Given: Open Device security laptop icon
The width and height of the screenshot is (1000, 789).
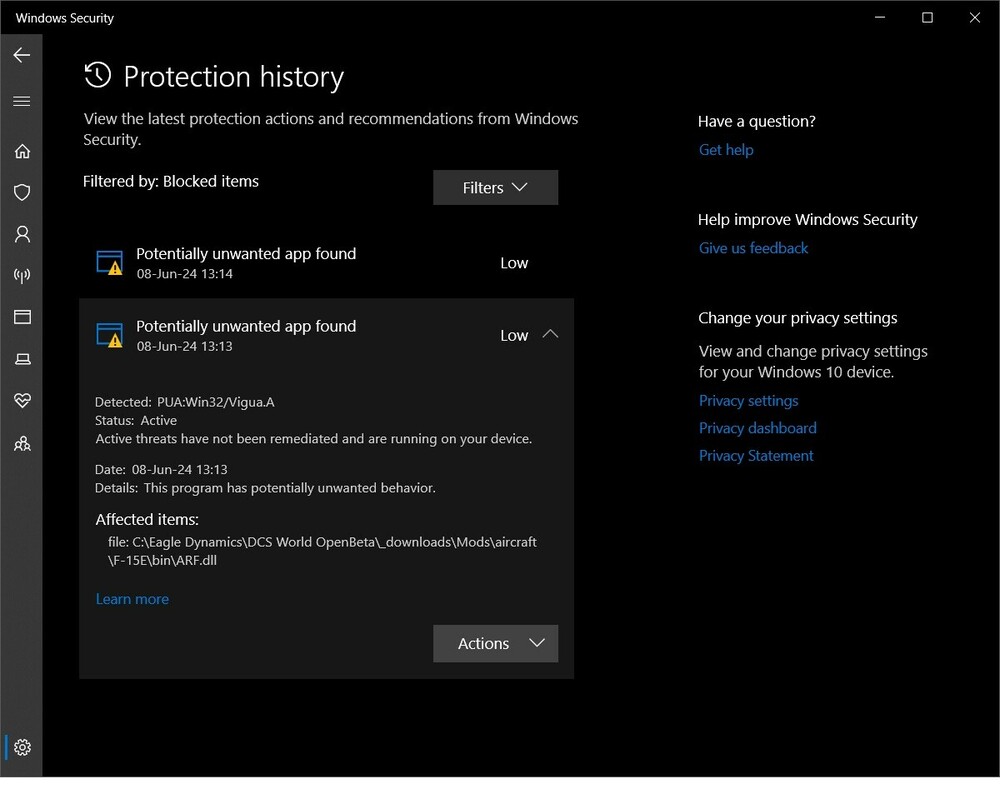Looking at the screenshot, I should click(22, 359).
